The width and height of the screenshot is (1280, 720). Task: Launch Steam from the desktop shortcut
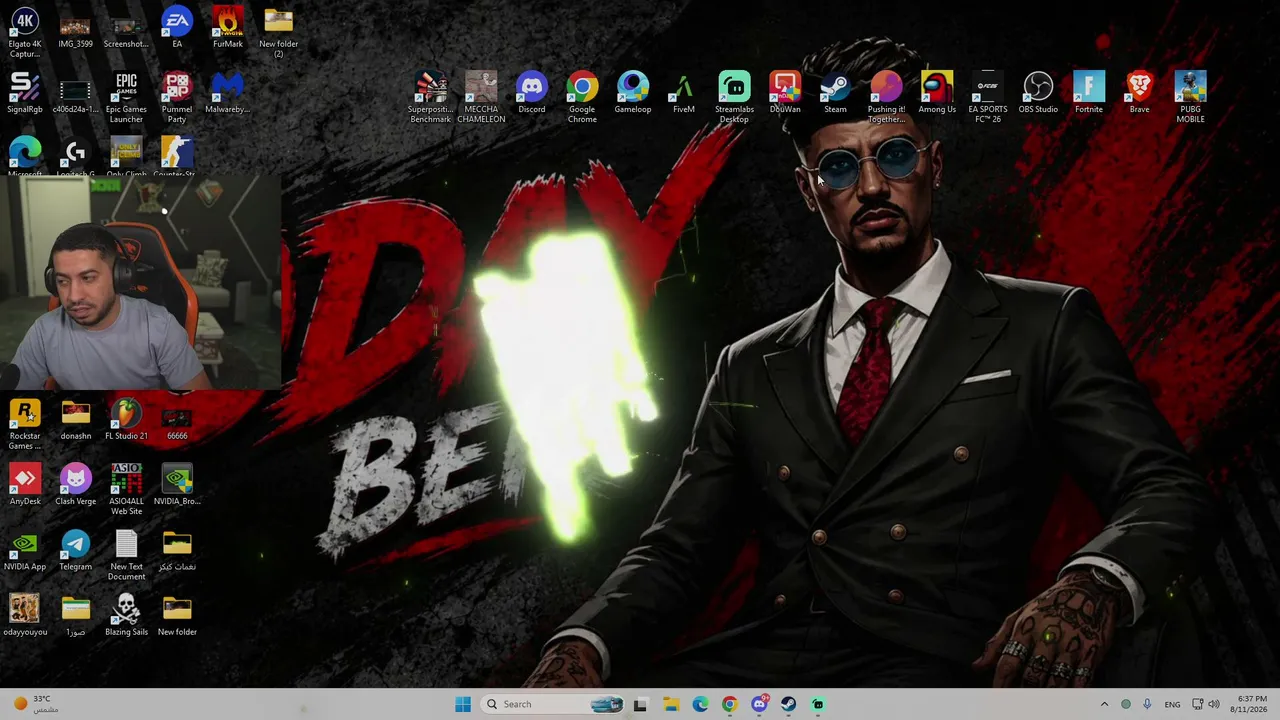[835, 93]
